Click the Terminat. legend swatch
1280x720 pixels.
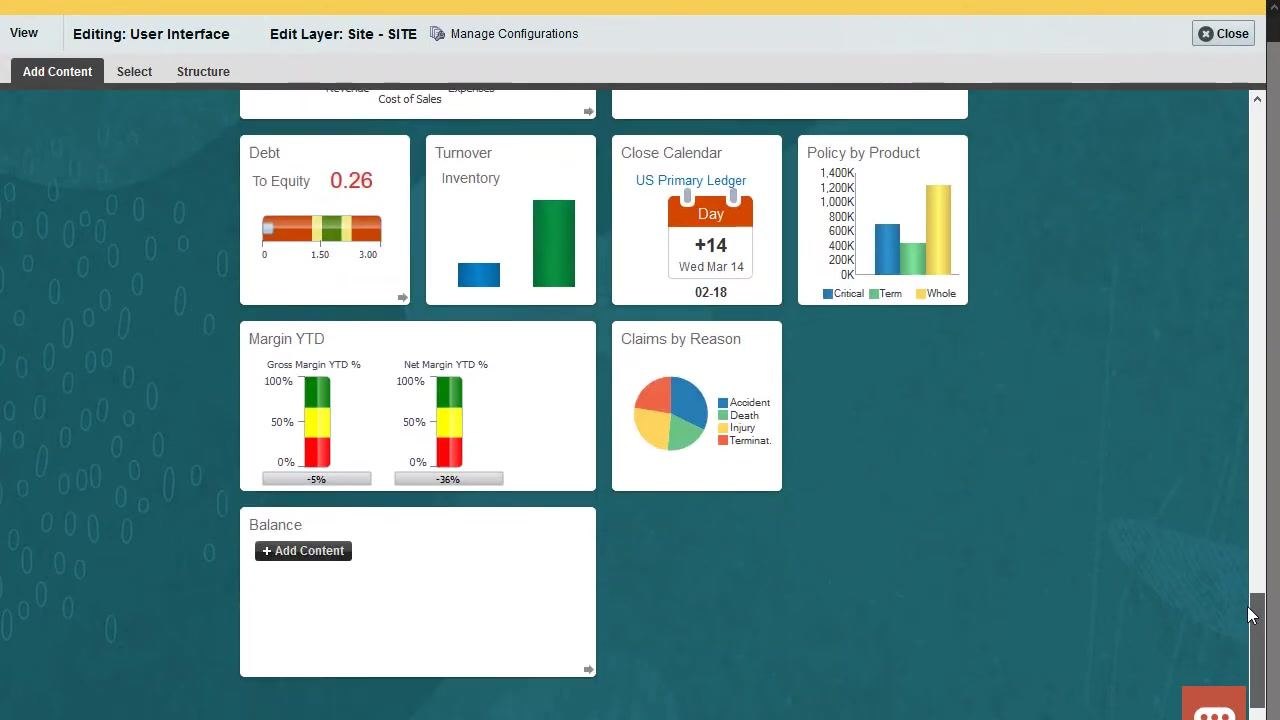[x=723, y=441]
